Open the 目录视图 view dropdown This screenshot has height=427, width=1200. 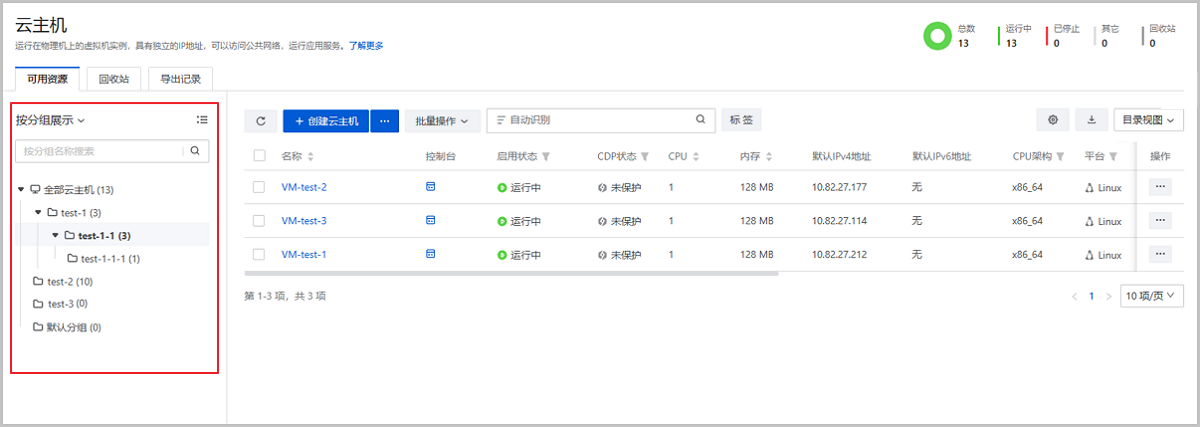tap(1147, 120)
